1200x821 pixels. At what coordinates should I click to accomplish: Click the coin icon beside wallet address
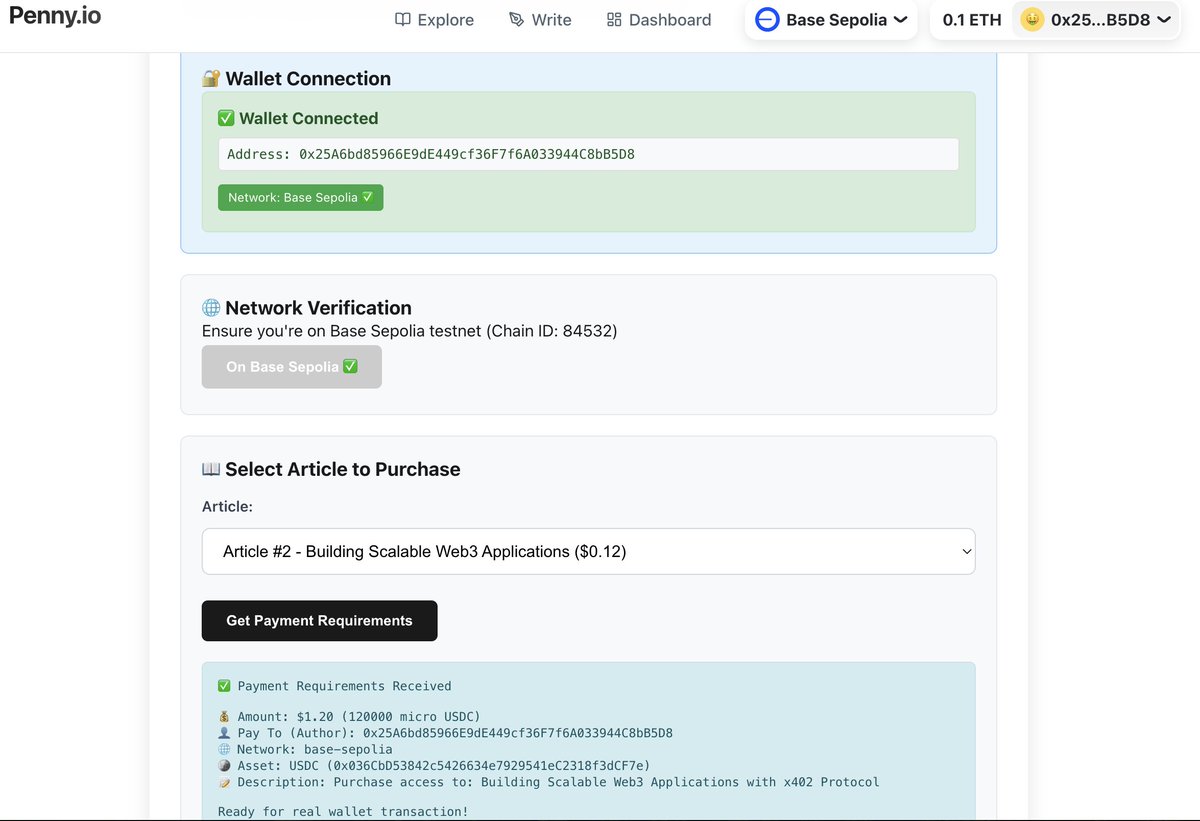tap(1029, 19)
